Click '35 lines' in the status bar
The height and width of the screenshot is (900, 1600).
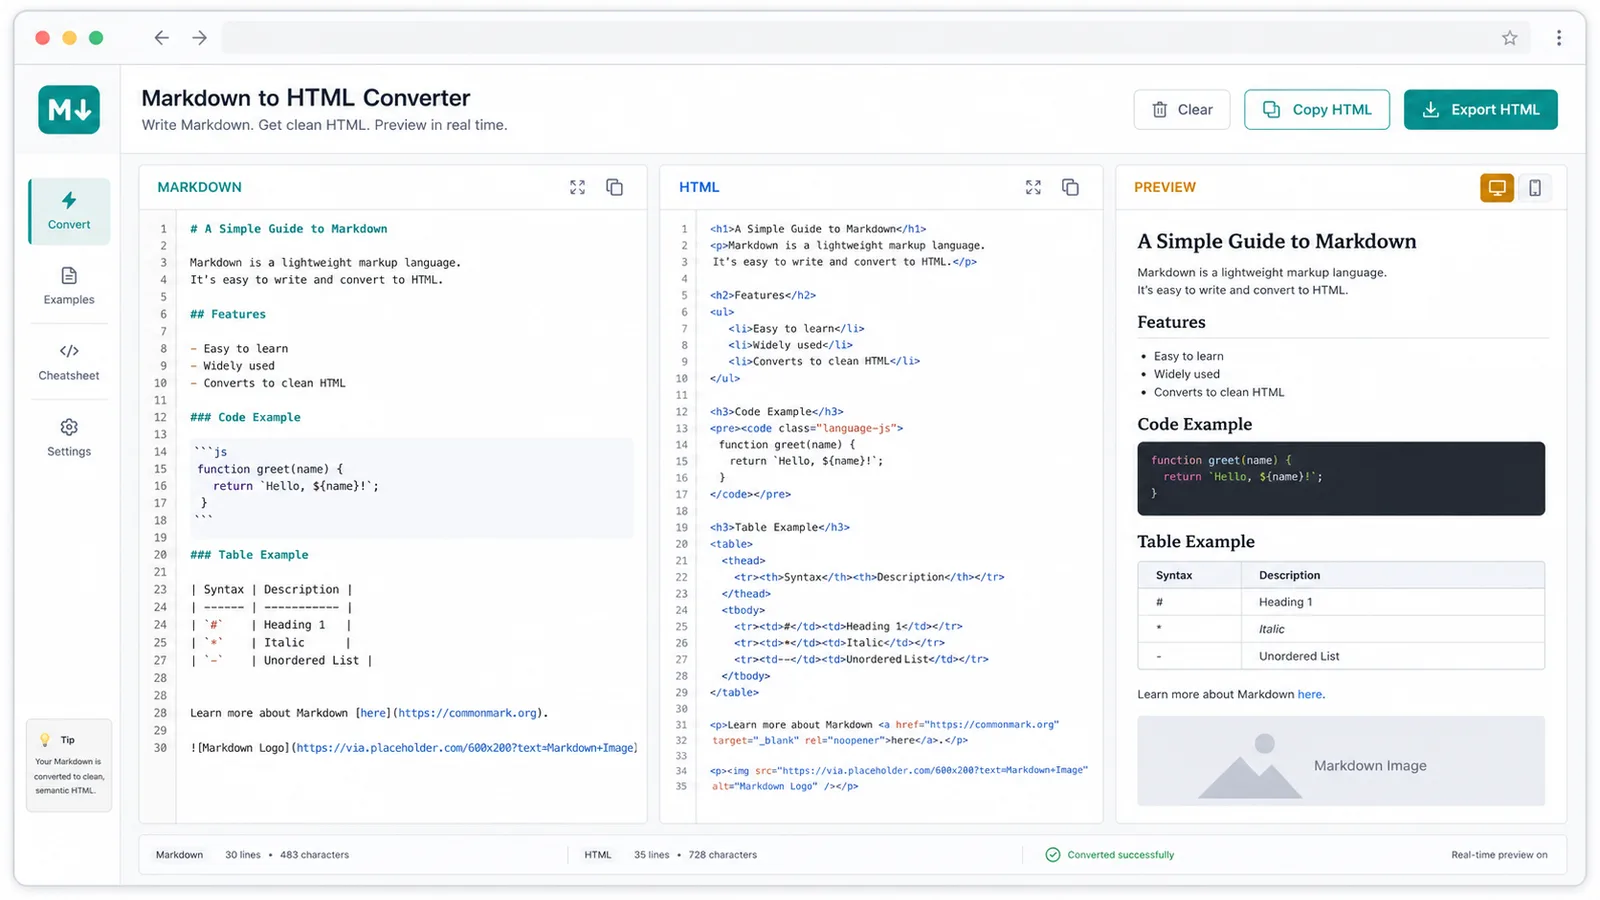point(651,855)
